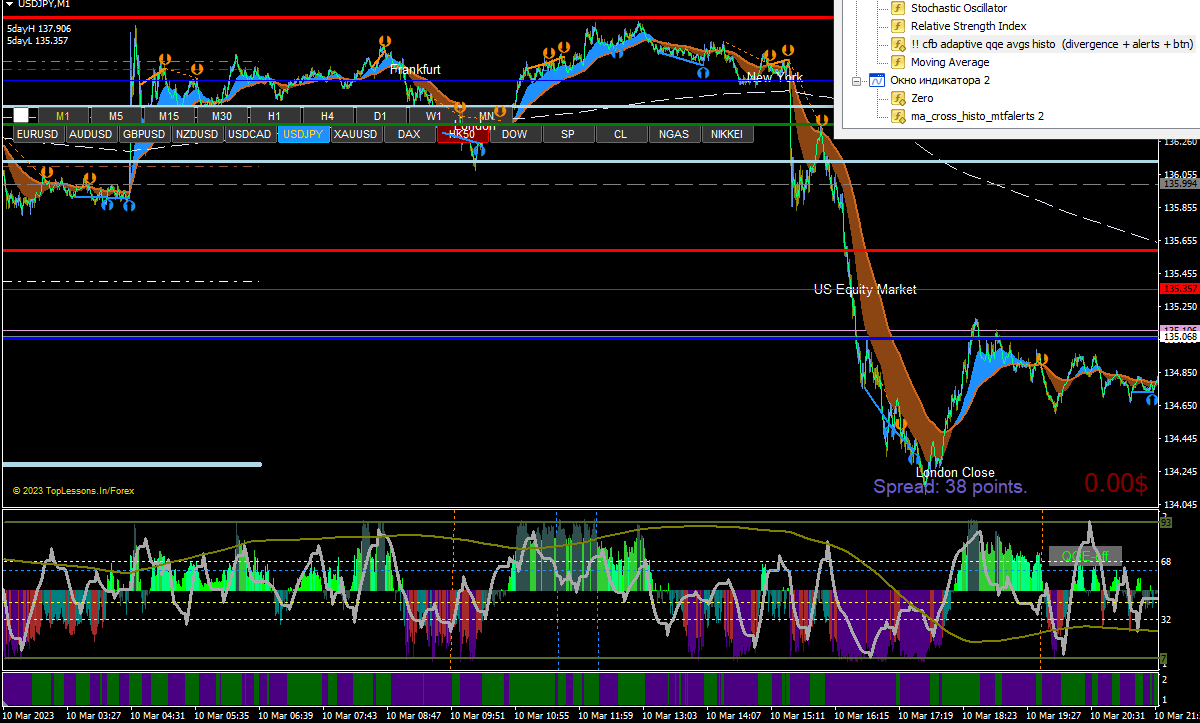
Task: Click the Moving Average indicator icon
Action: click(898, 62)
